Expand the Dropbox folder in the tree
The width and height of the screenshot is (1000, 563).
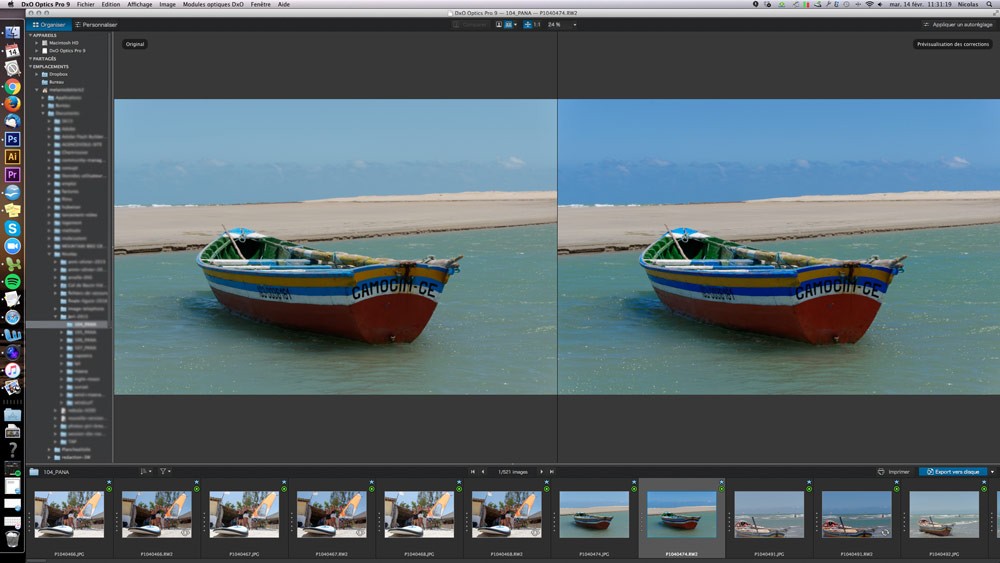(x=37, y=74)
